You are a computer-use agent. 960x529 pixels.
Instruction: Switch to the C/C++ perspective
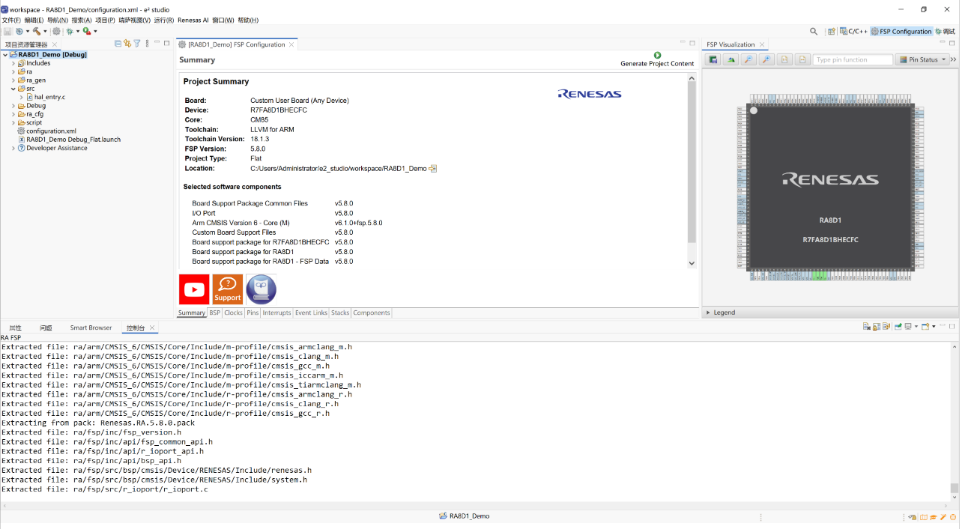point(853,31)
